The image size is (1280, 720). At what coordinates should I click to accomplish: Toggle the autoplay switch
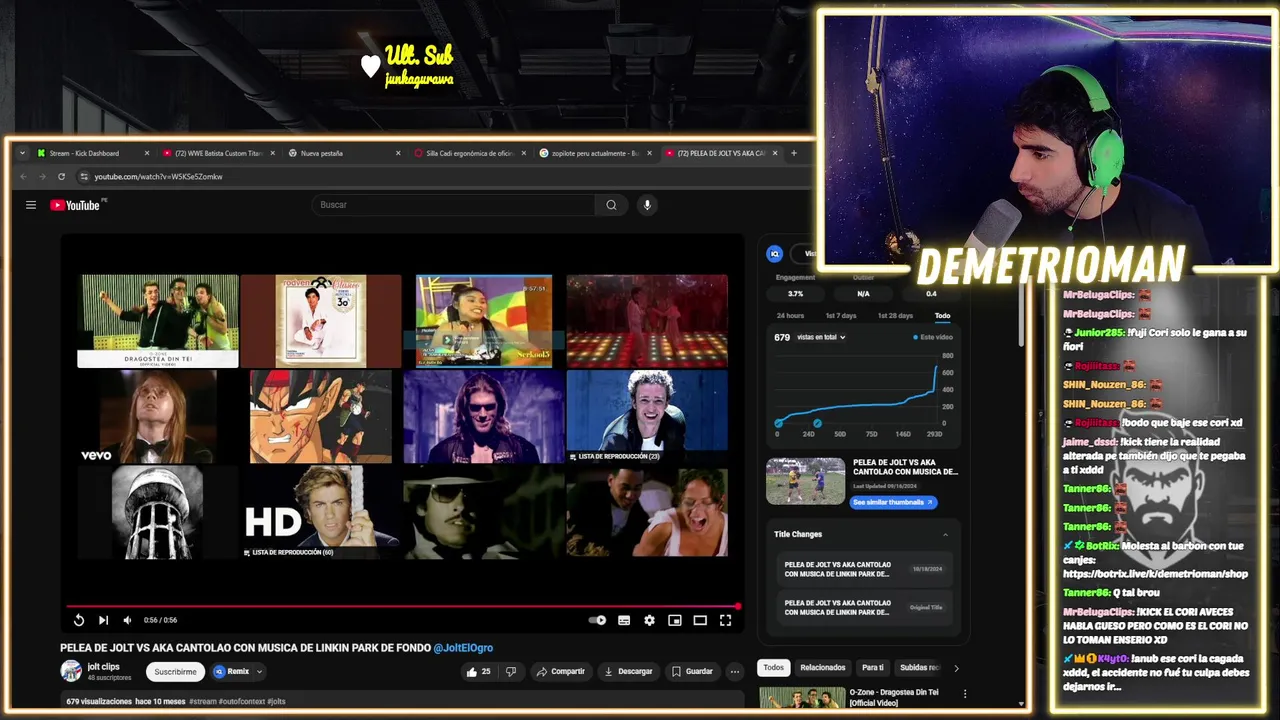pos(597,620)
